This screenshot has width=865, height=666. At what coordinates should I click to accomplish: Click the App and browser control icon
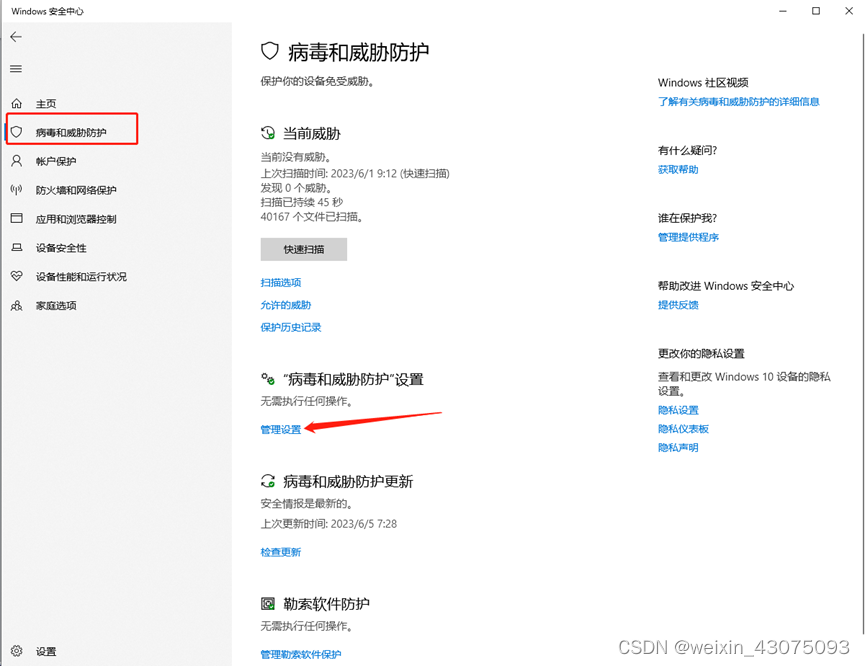(16, 219)
